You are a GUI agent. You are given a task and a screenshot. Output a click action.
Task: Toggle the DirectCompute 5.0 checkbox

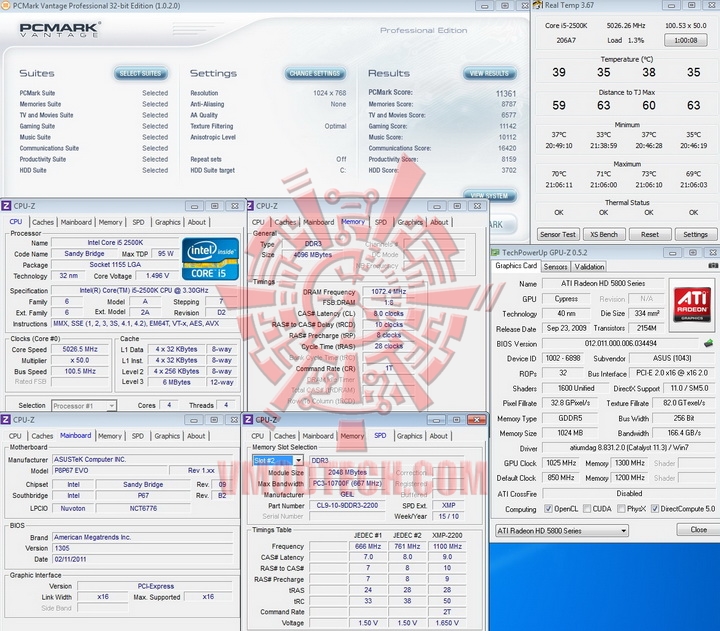coord(655,508)
